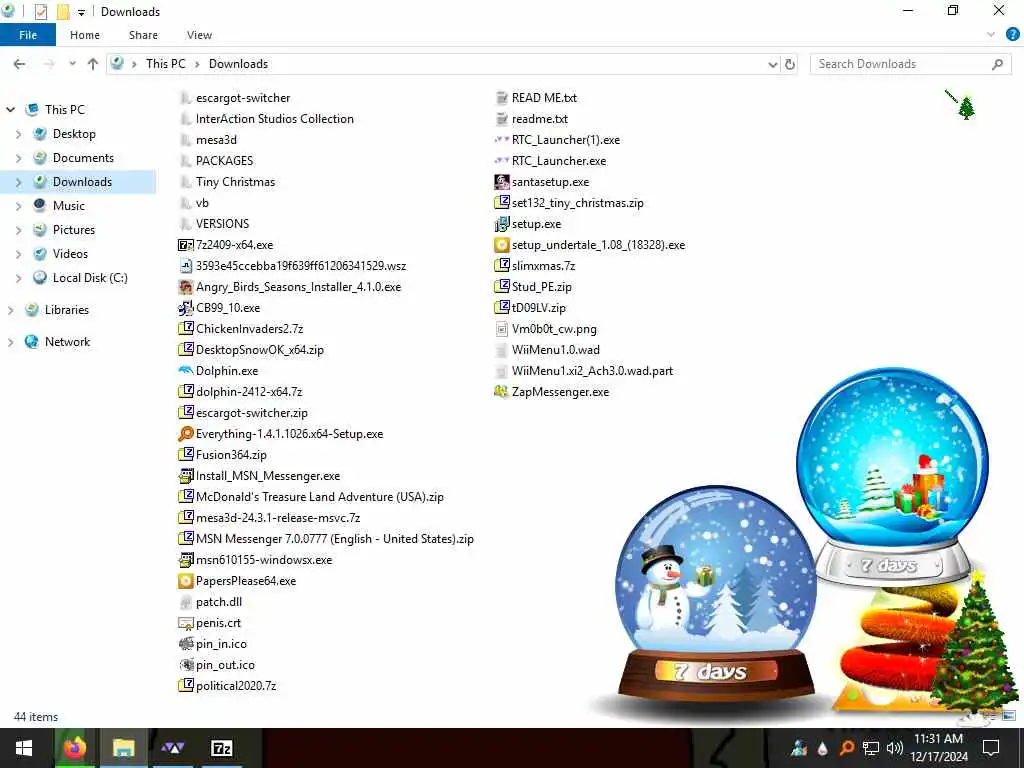Click the RTC_Launcher(1).exe icon
This screenshot has width=1024, height=768.
(502, 140)
